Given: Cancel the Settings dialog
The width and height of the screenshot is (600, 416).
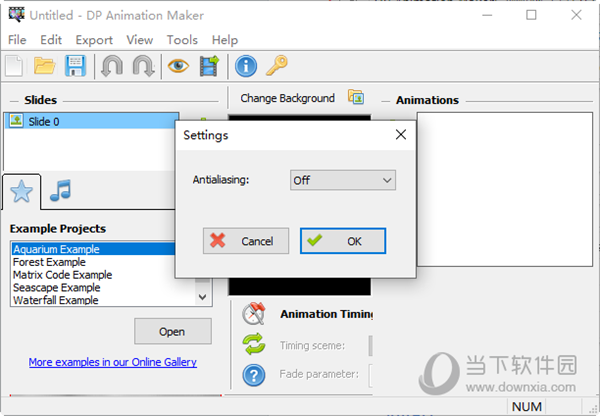Looking at the screenshot, I should (x=246, y=241).
